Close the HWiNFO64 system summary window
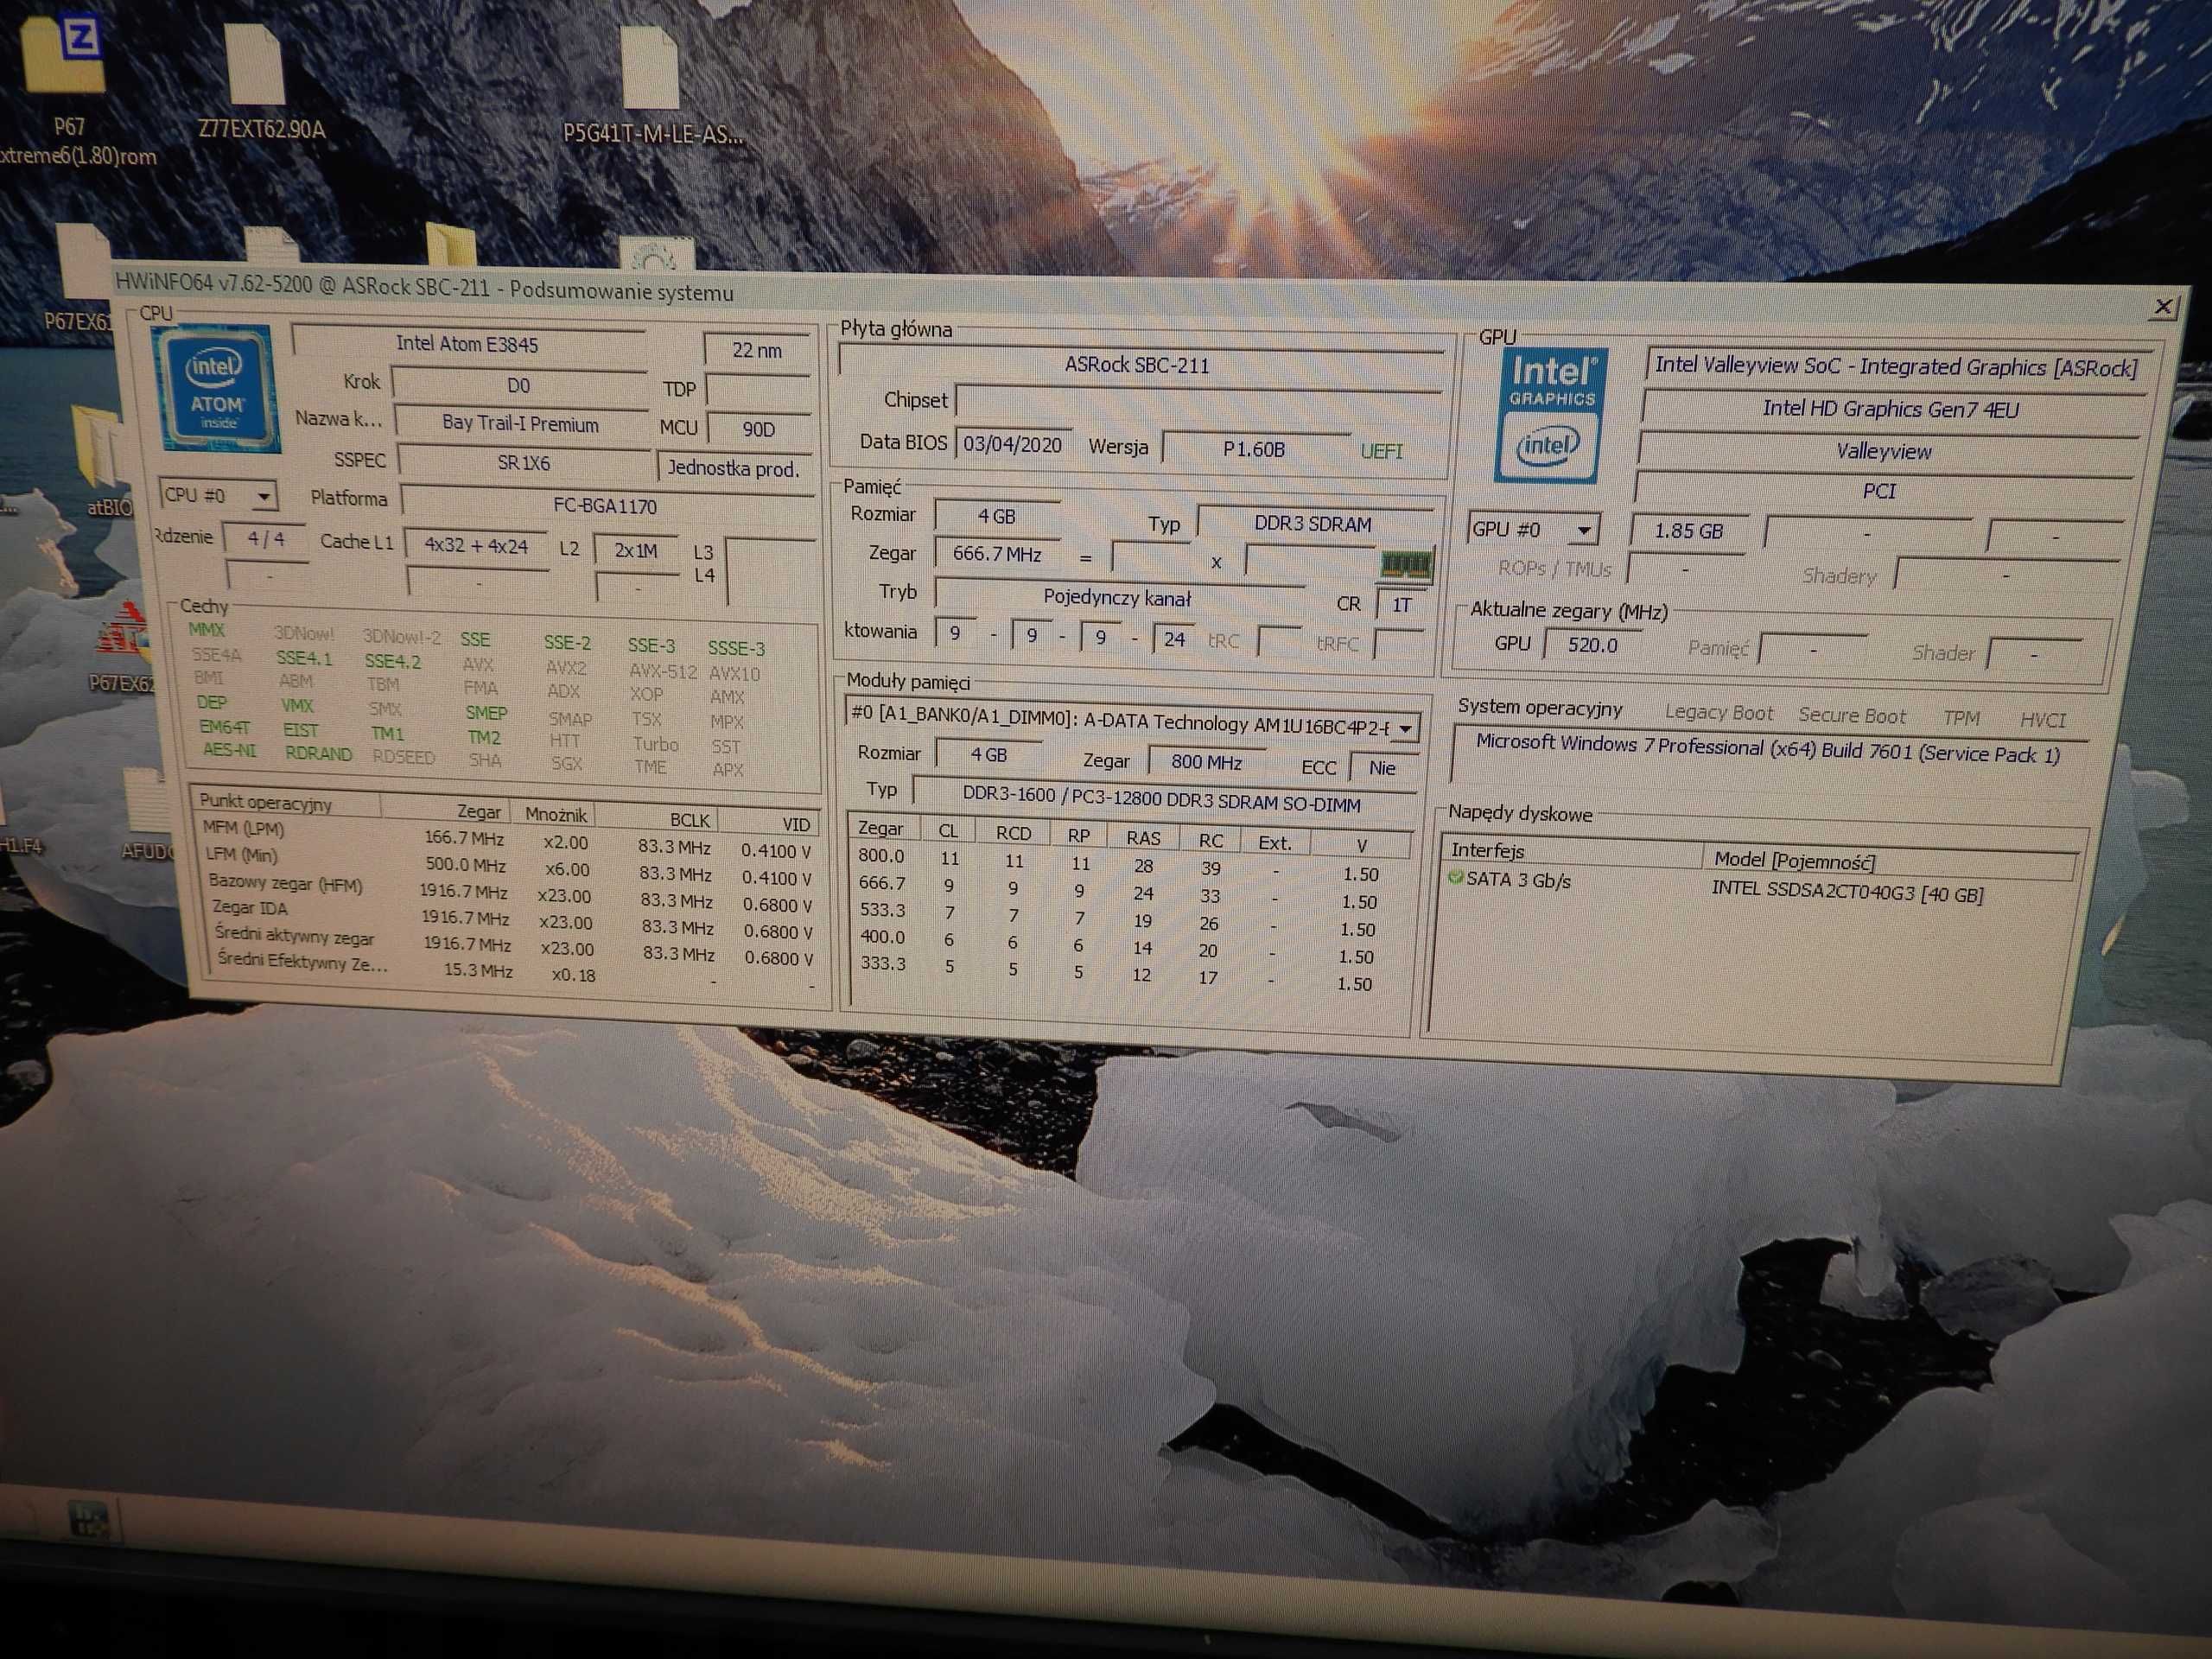 coord(2162,307)
